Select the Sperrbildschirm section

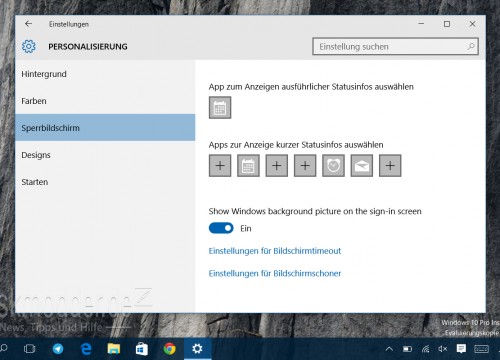click(x=105, y=128)
